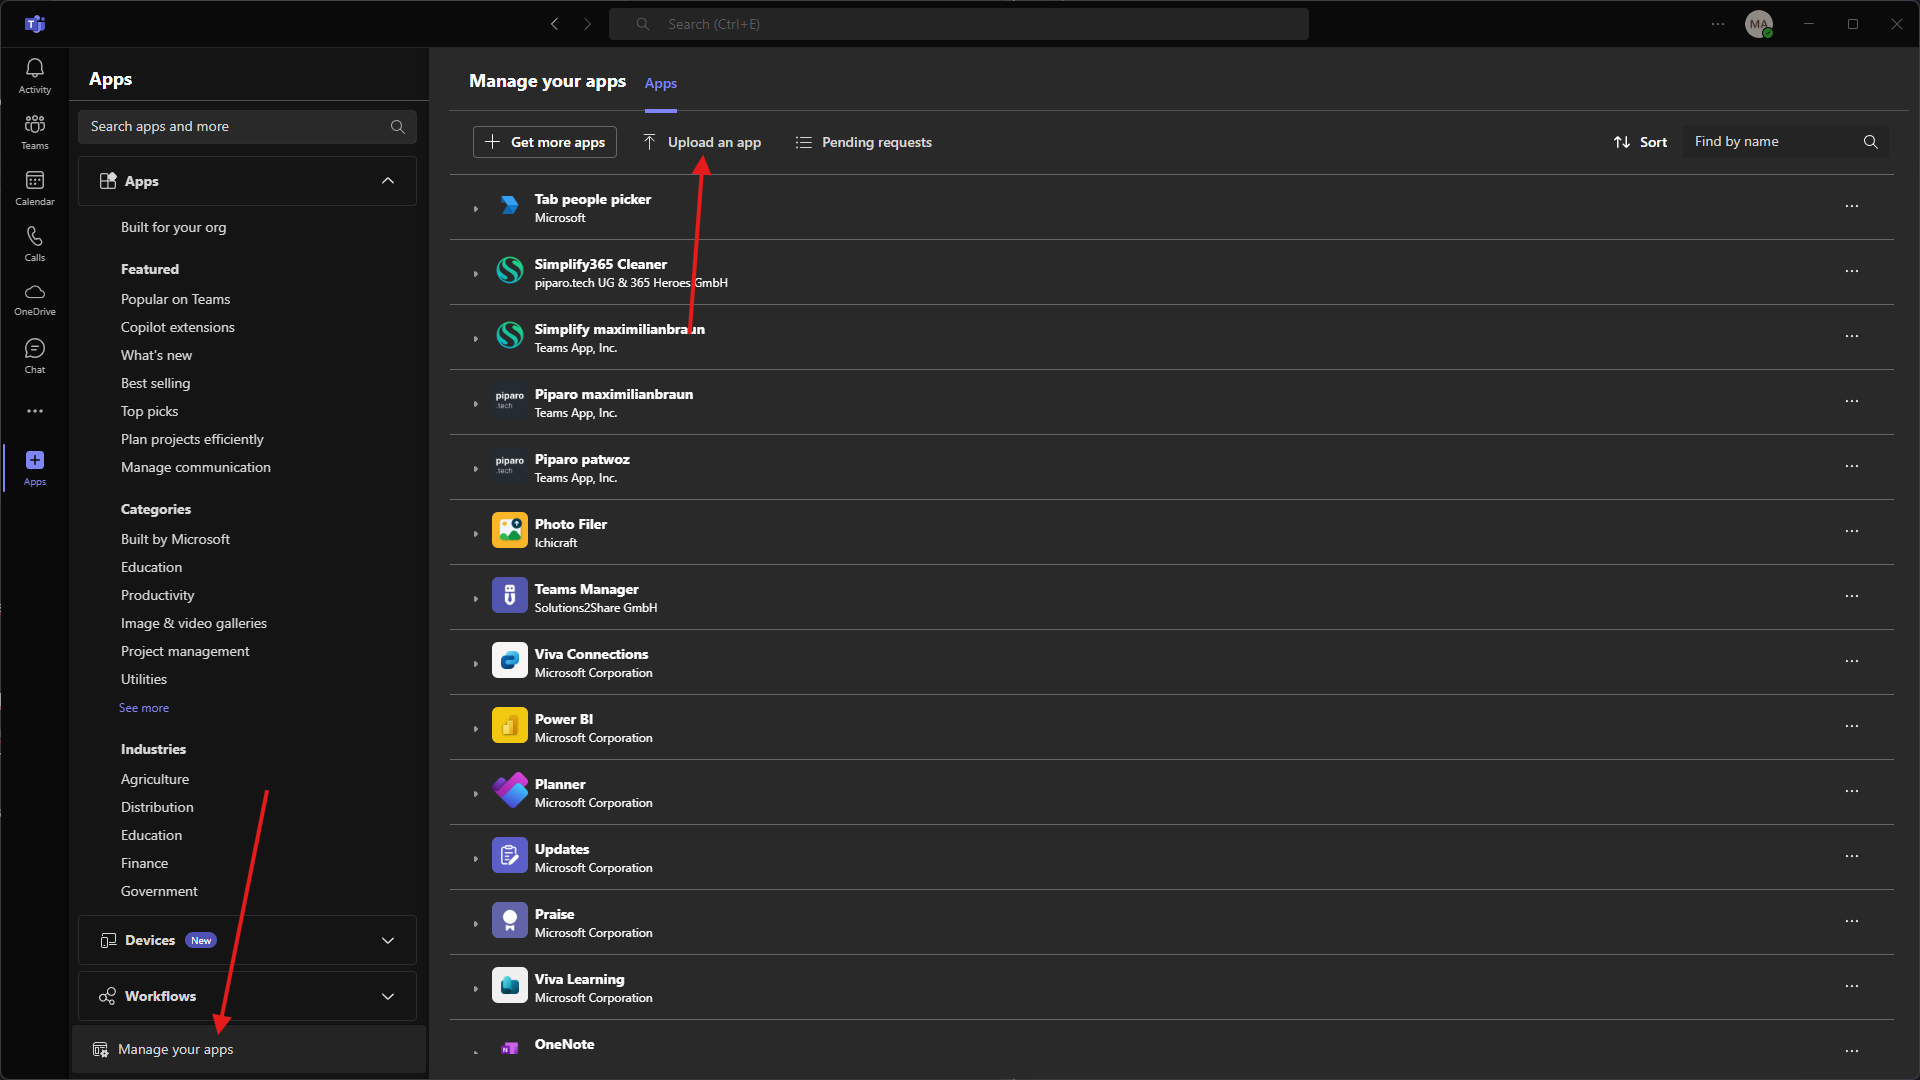Open Manage your apps in sidebar
This screenshot has height=1080, width=1920.
tap(249, 1050)
